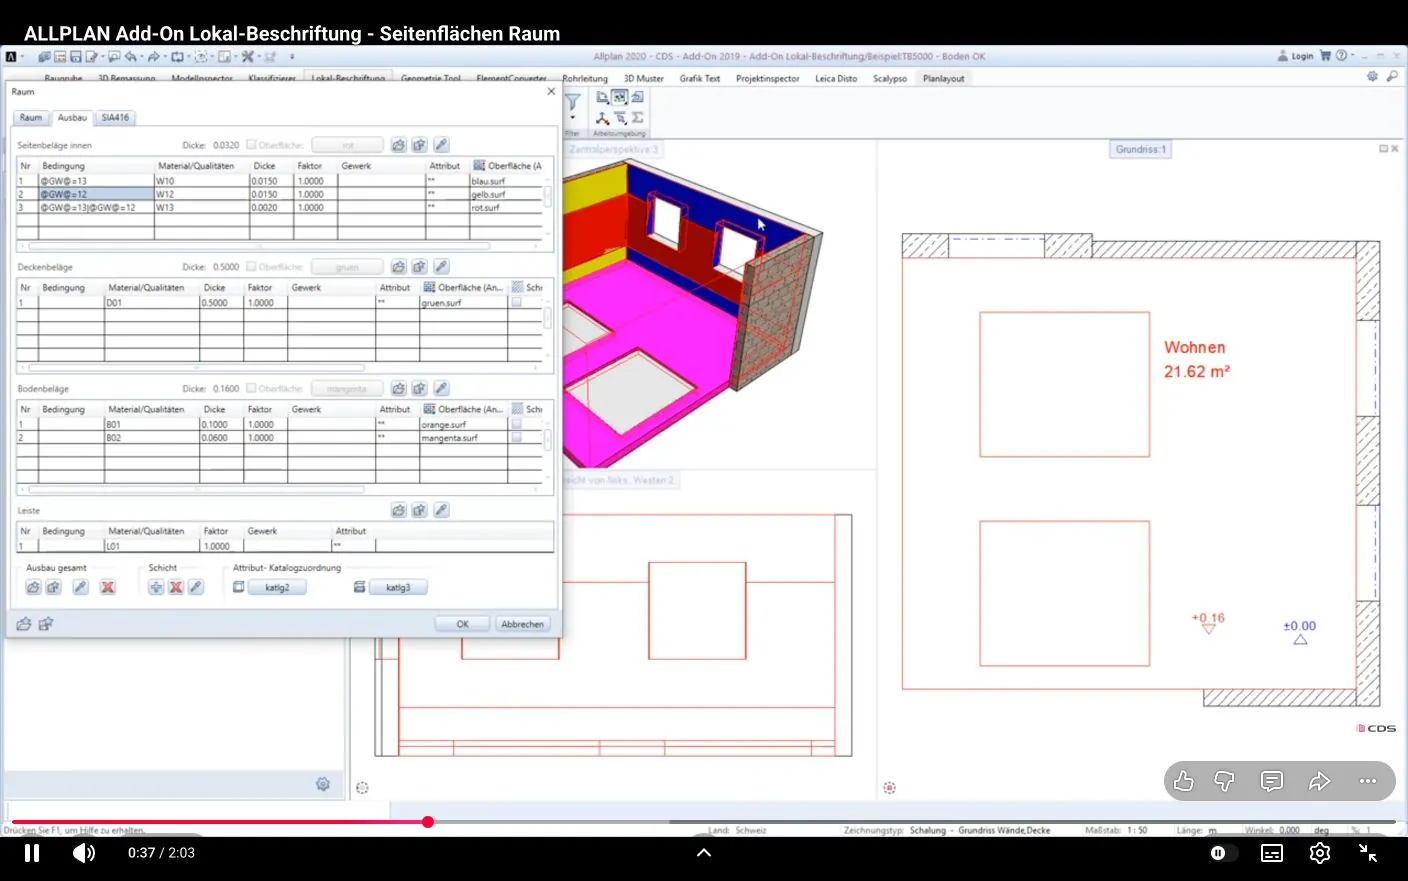Open more actions ellipsis on video
The image size is (1408, 881).
[x=1368, y=781]
